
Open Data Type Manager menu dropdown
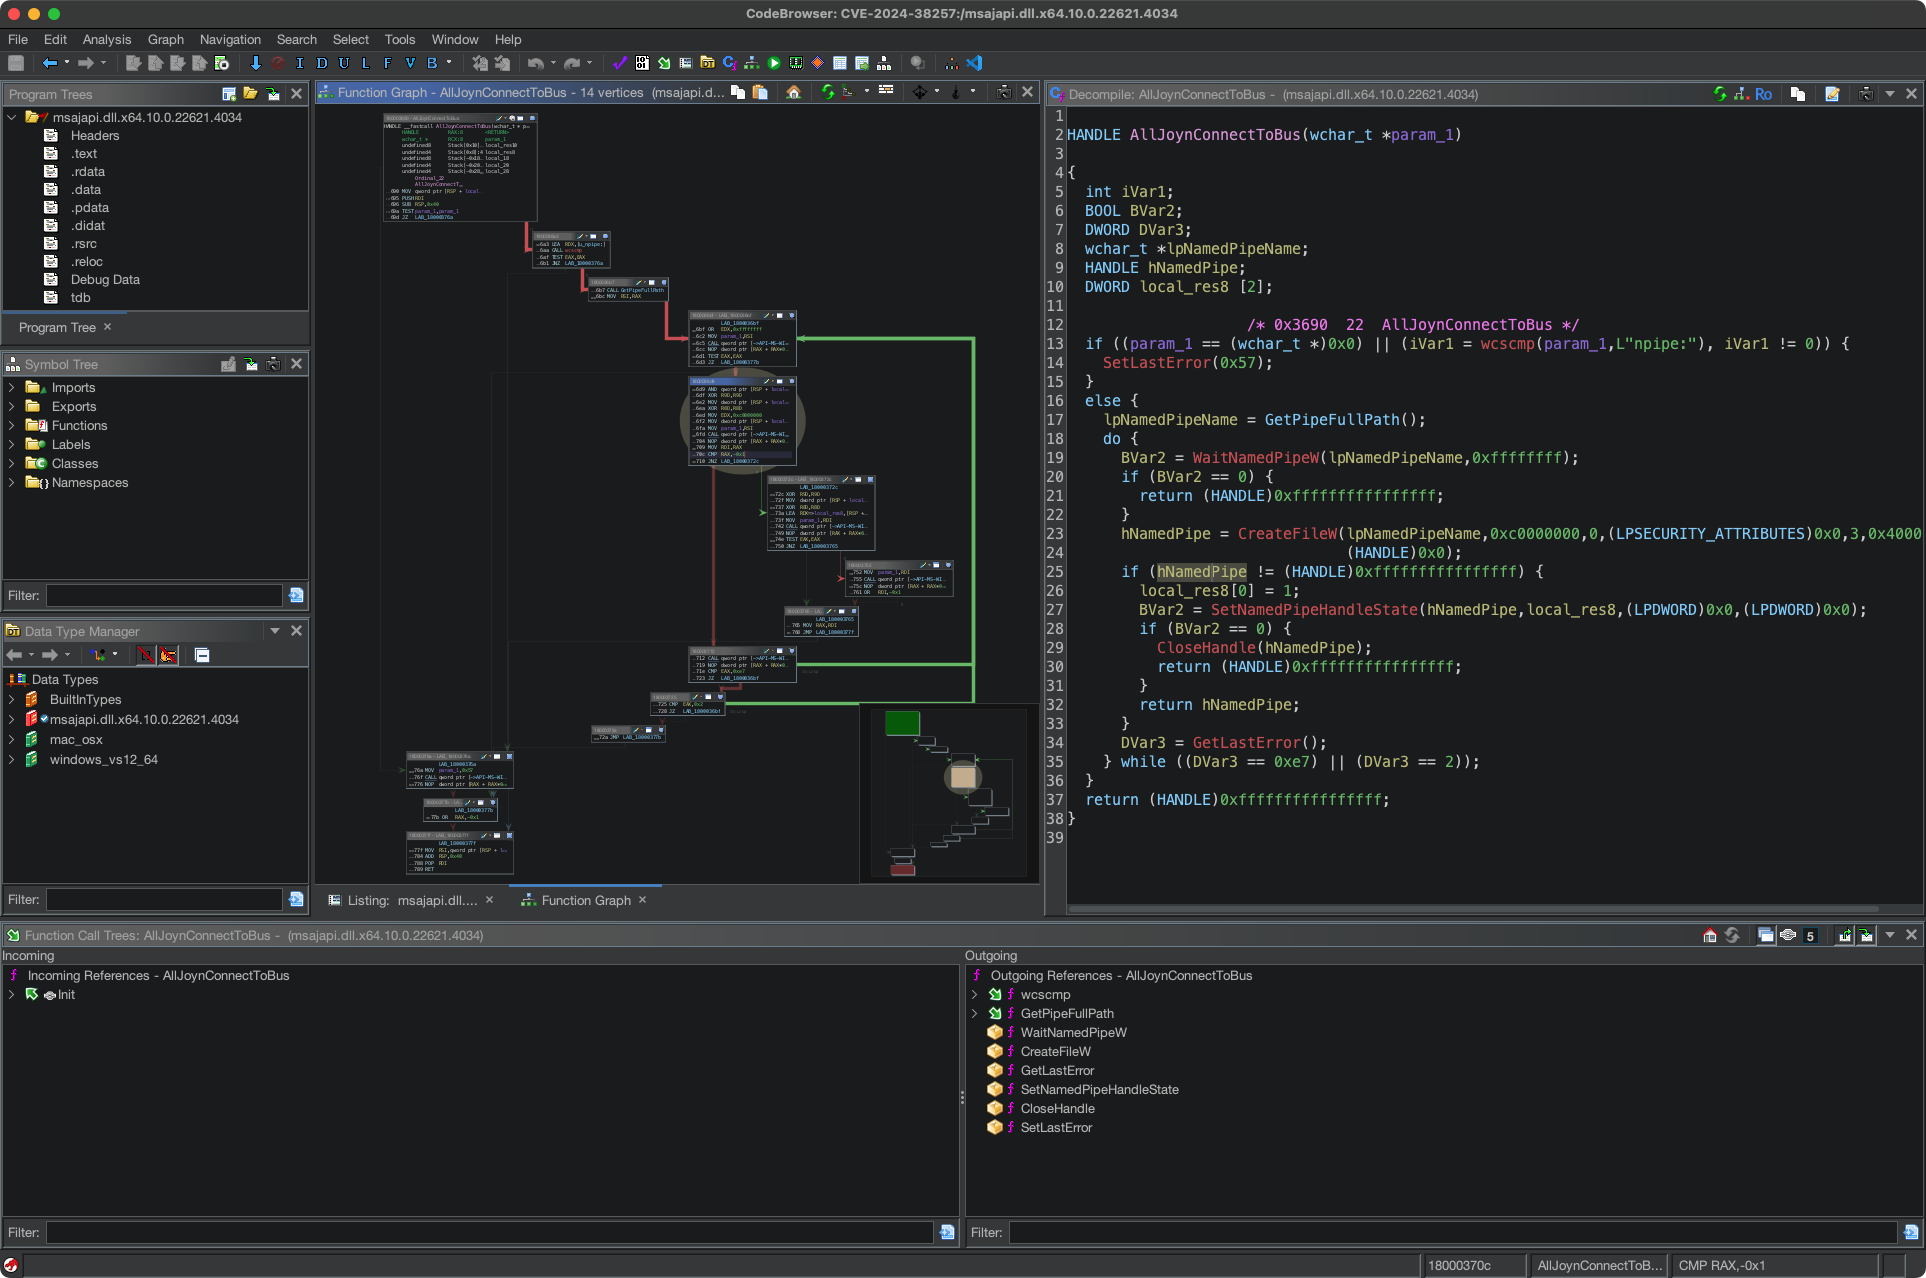(275, 630)
